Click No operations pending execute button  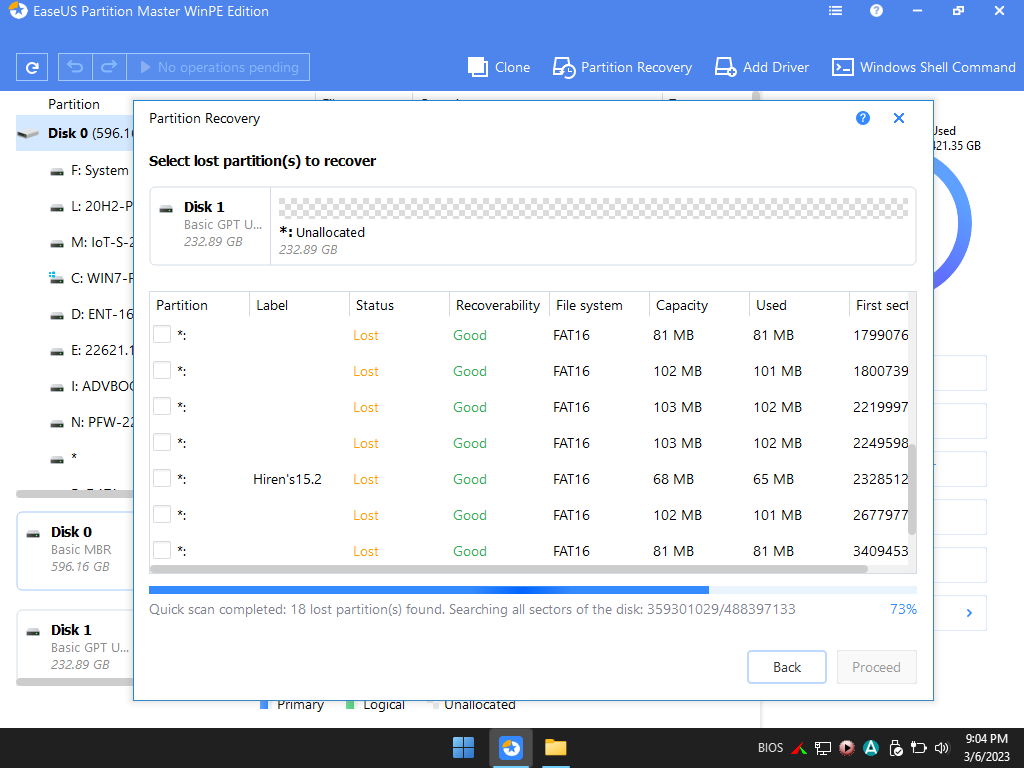click(218, 67)
